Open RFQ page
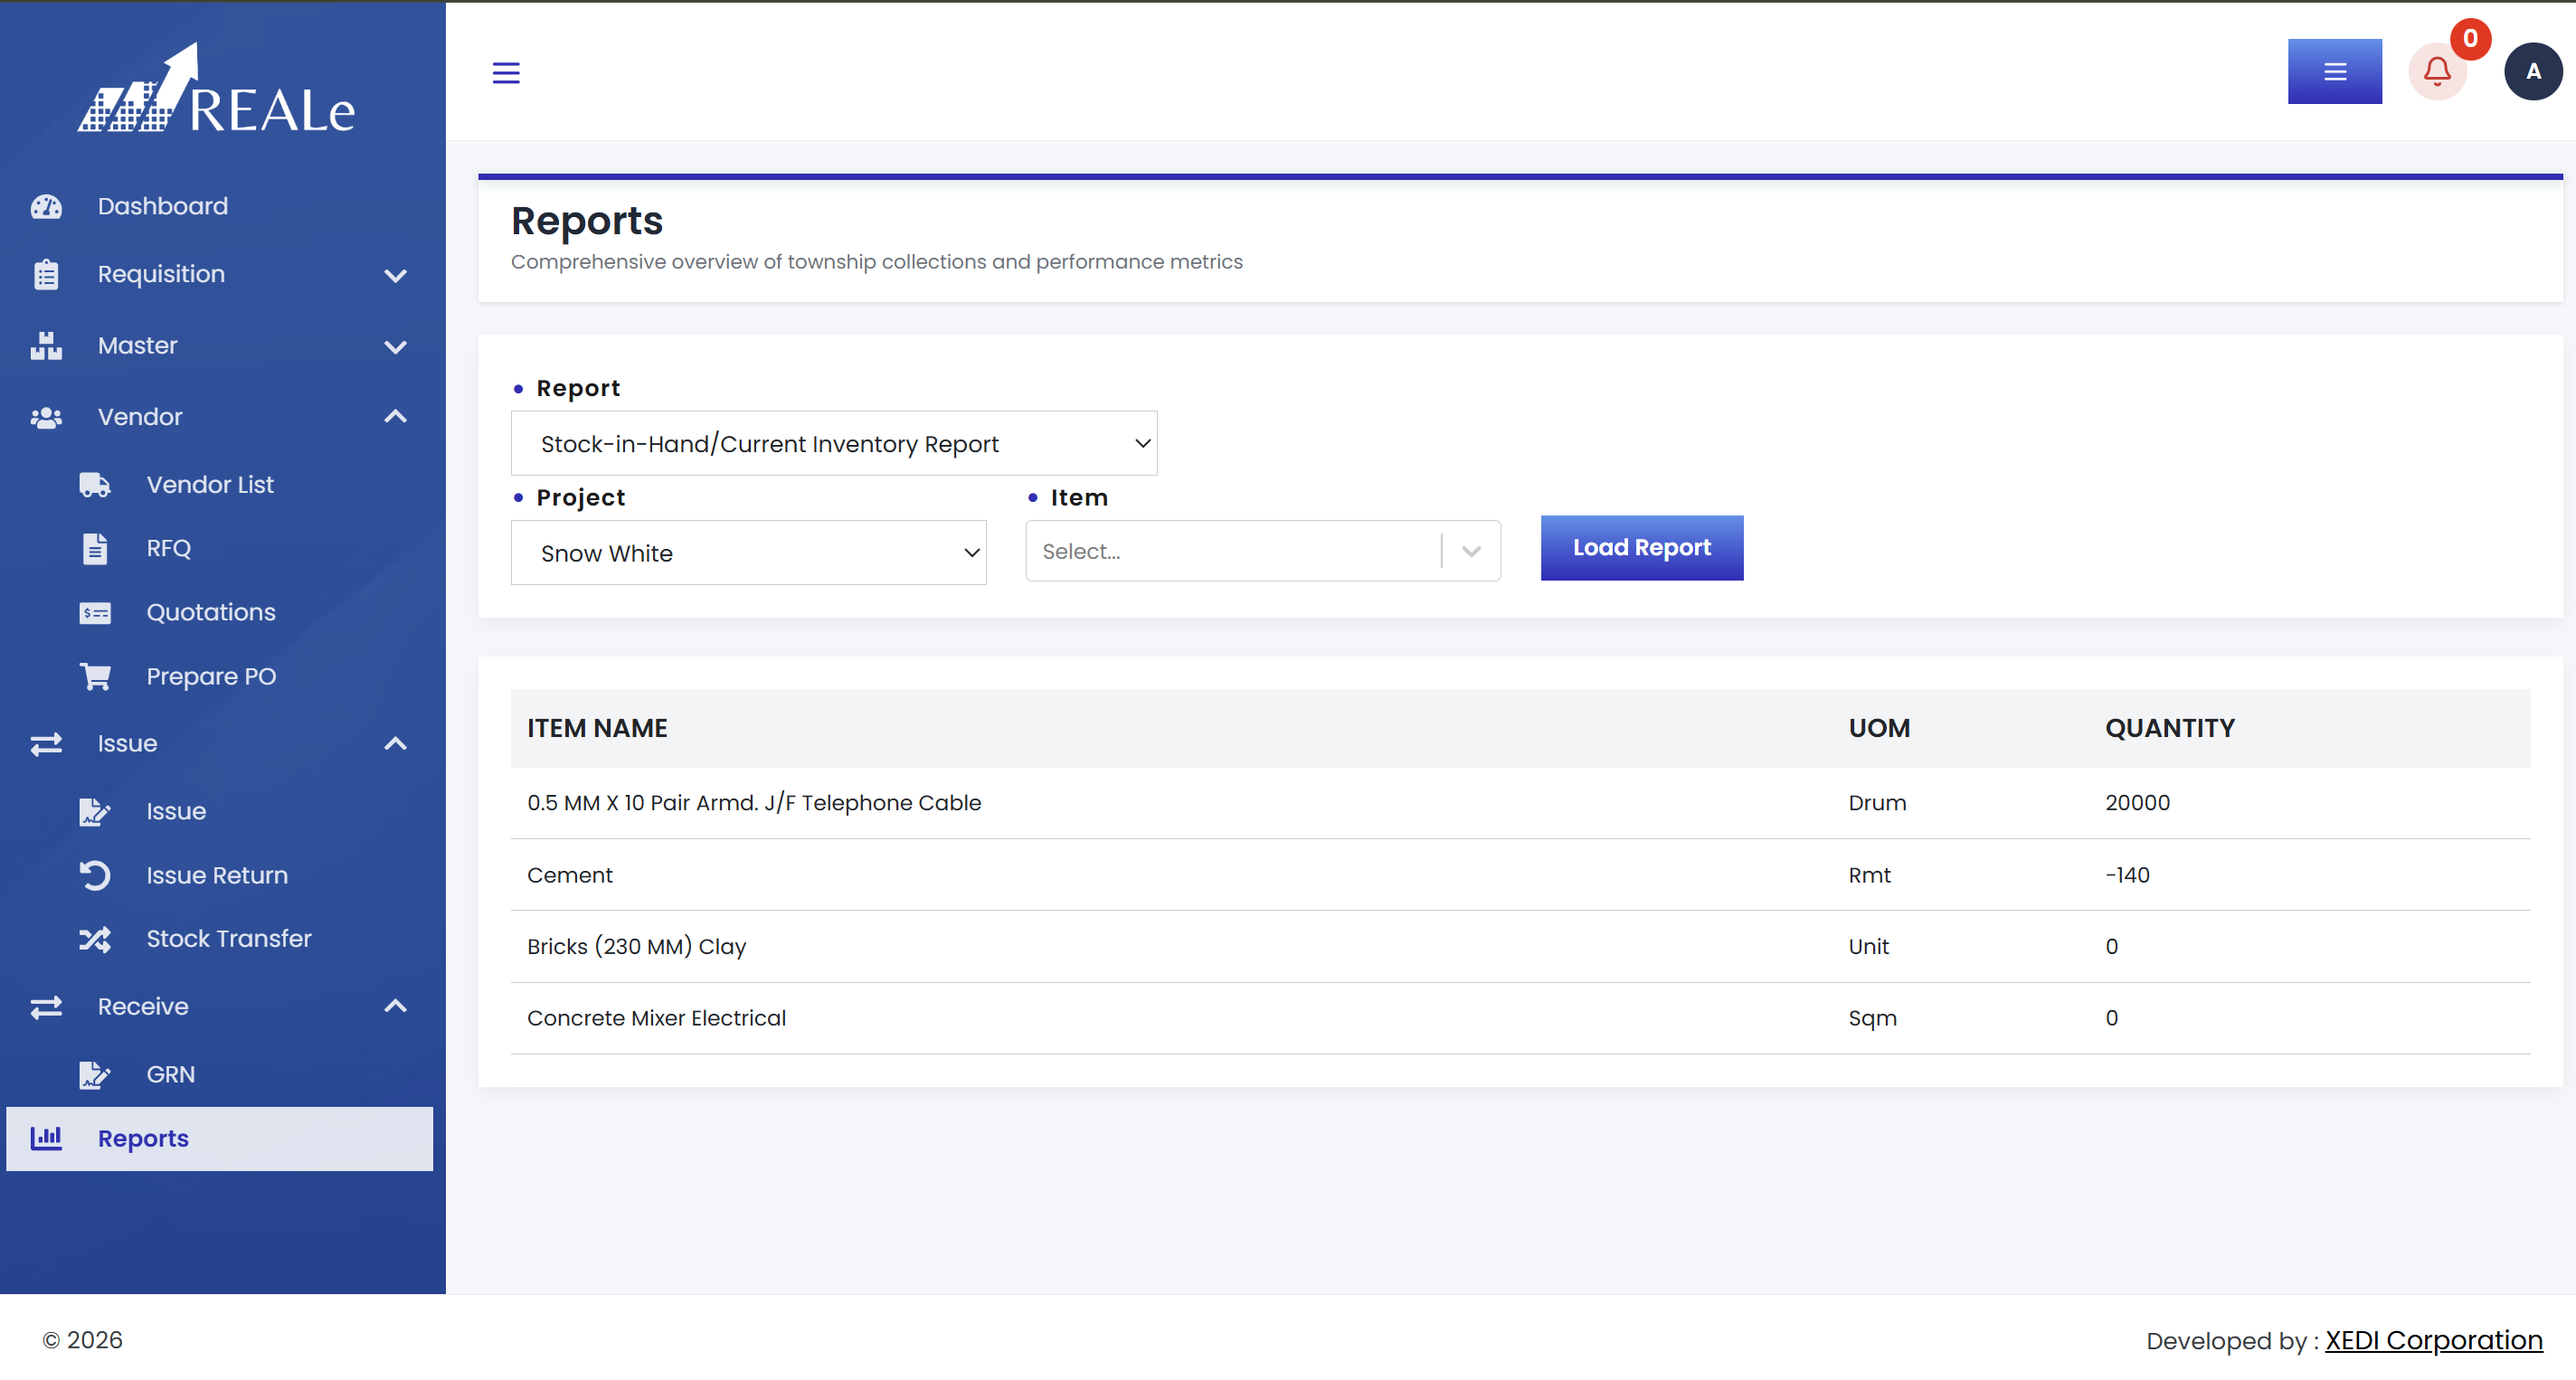The image size is (2576, 1380). pos(168,548)
